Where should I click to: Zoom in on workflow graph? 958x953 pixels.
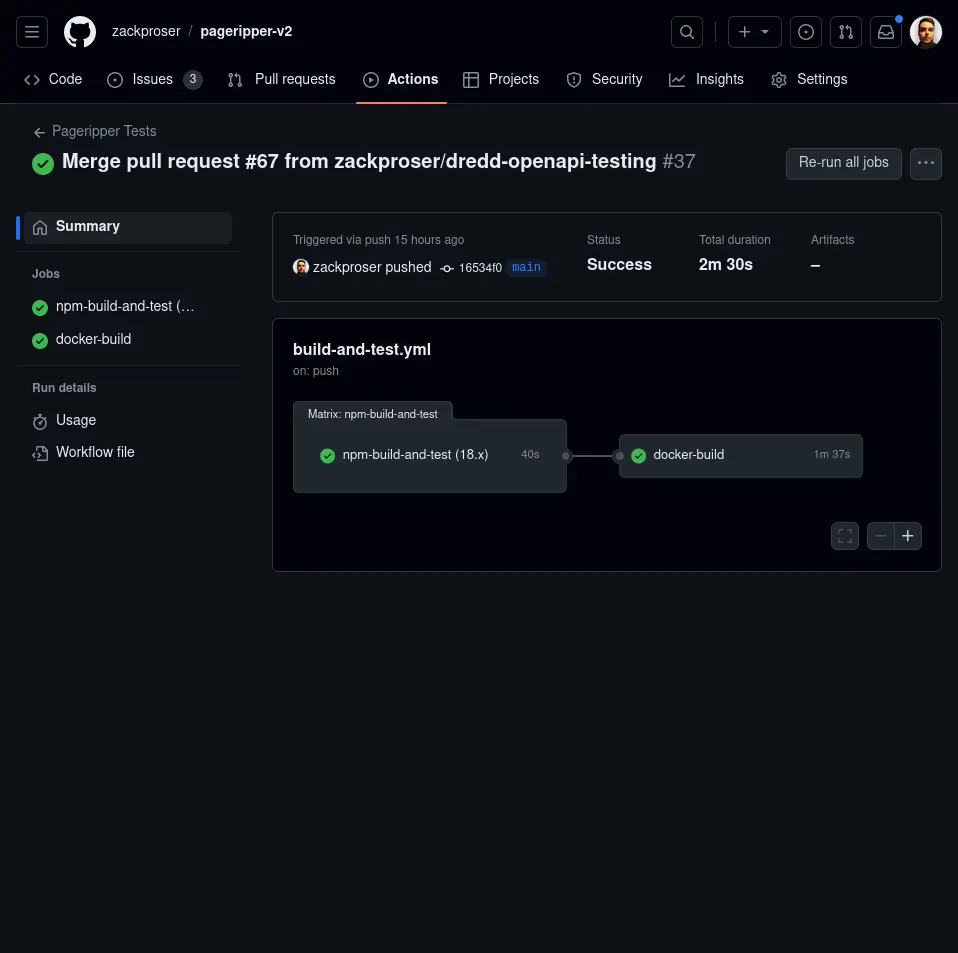[908, 536]
